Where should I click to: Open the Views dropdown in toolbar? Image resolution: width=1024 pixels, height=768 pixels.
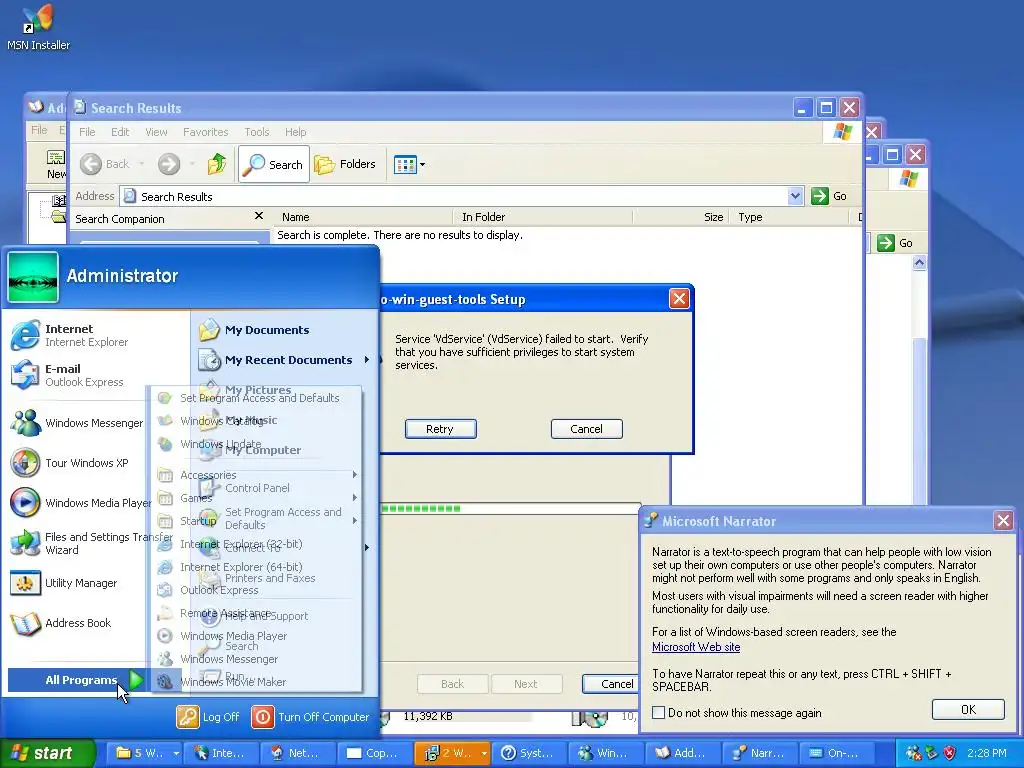point(409,165)
